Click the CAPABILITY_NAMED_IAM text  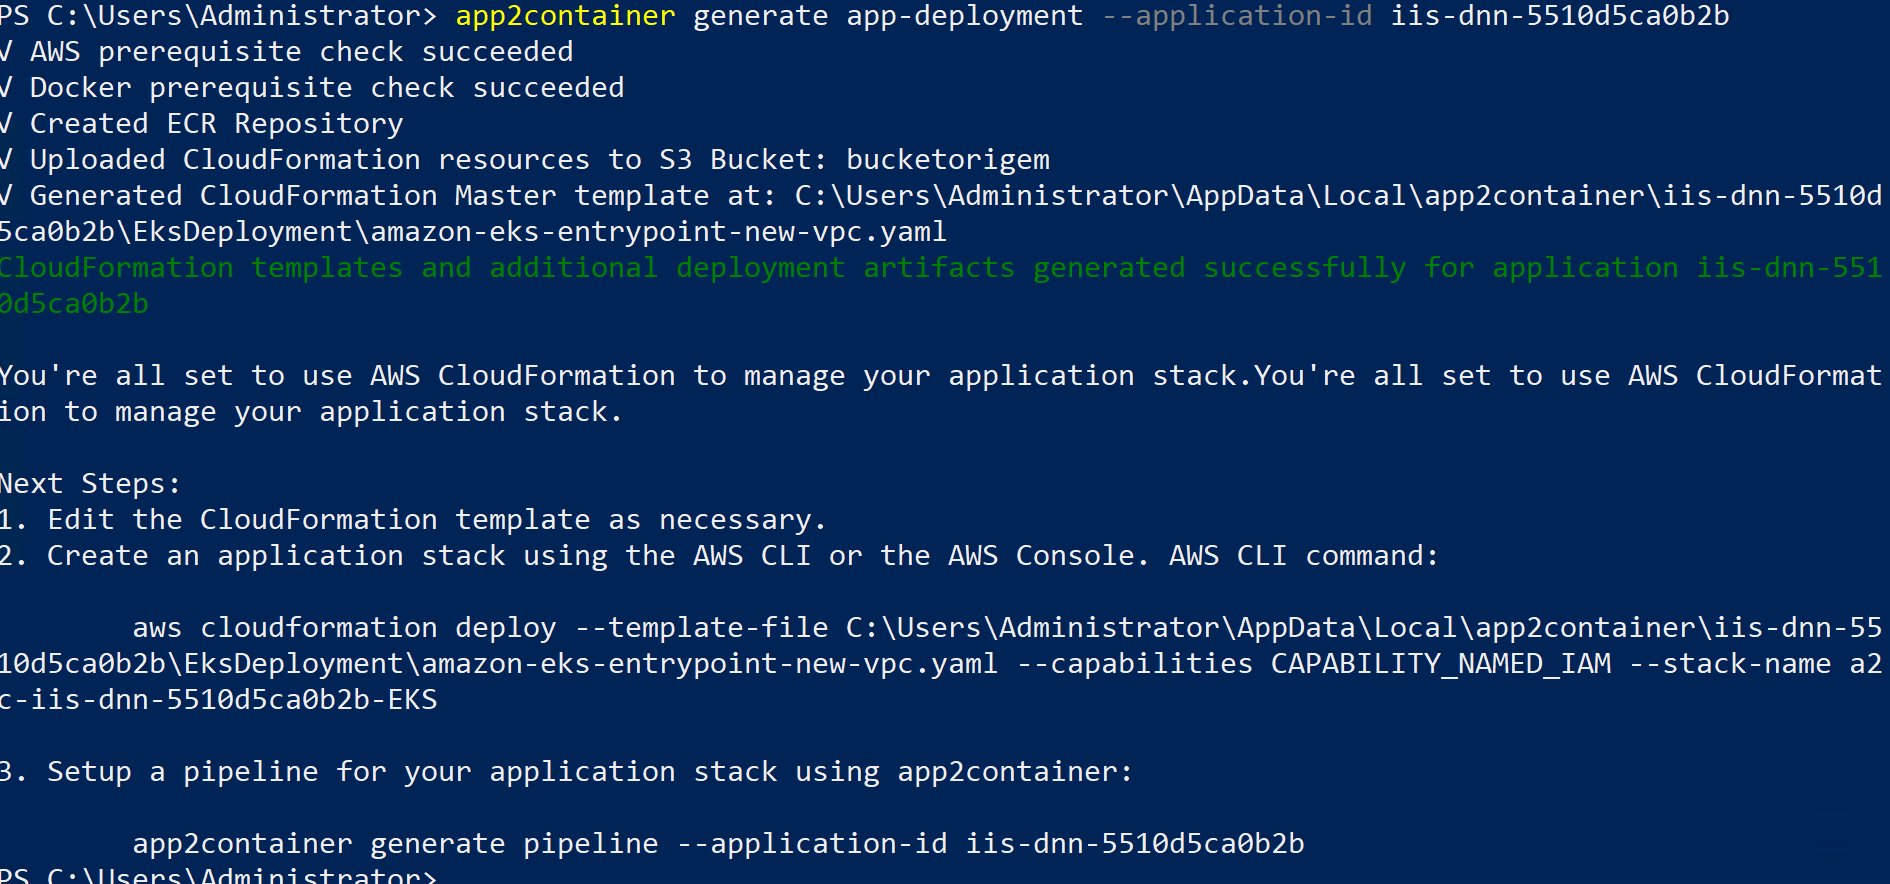click(x=1441, y=664)
